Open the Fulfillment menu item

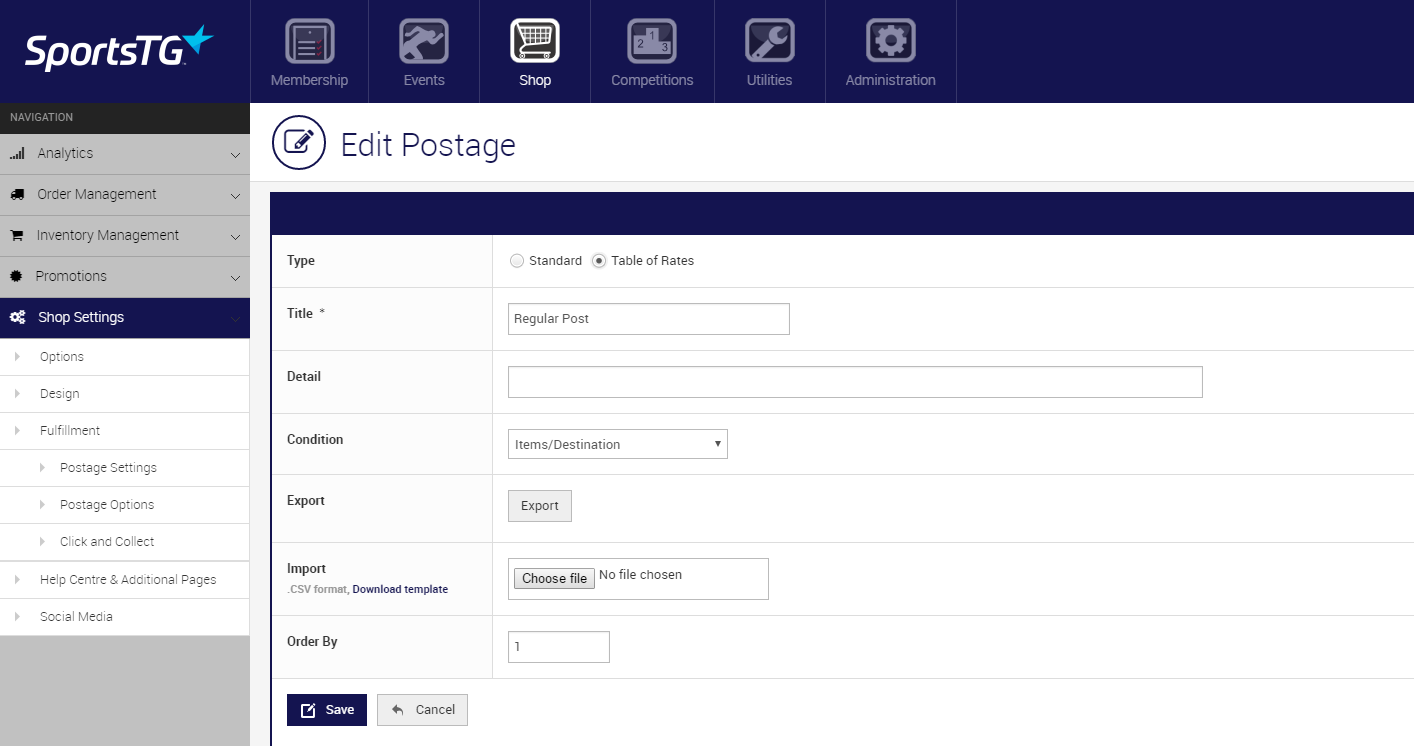click(x=70, y=431)
